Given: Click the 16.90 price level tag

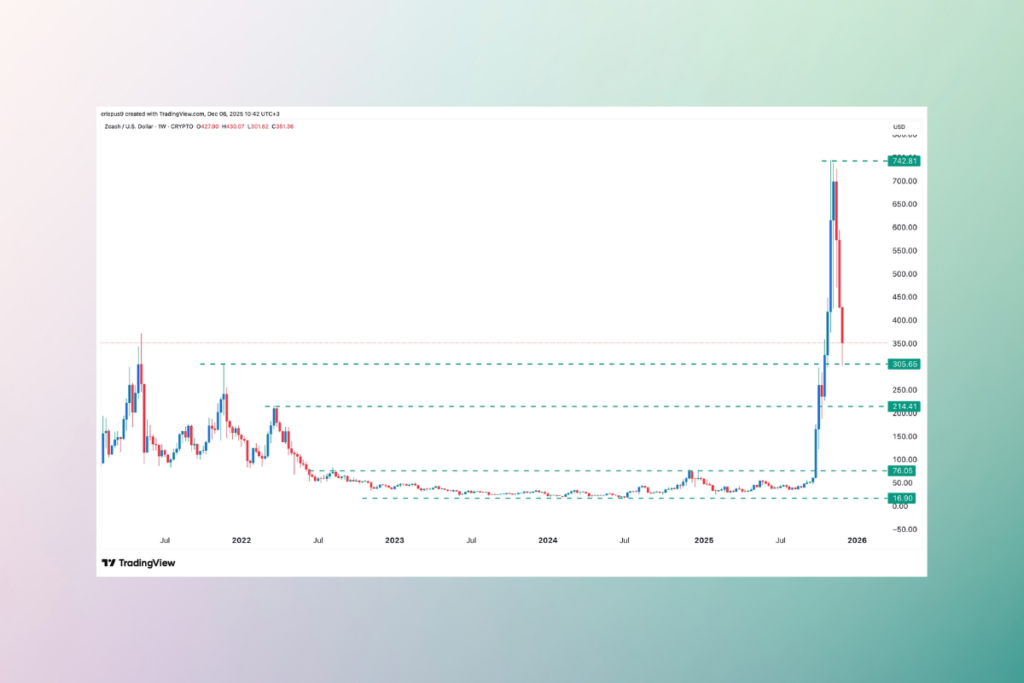Looking at the screenshot, I should 901,497.
